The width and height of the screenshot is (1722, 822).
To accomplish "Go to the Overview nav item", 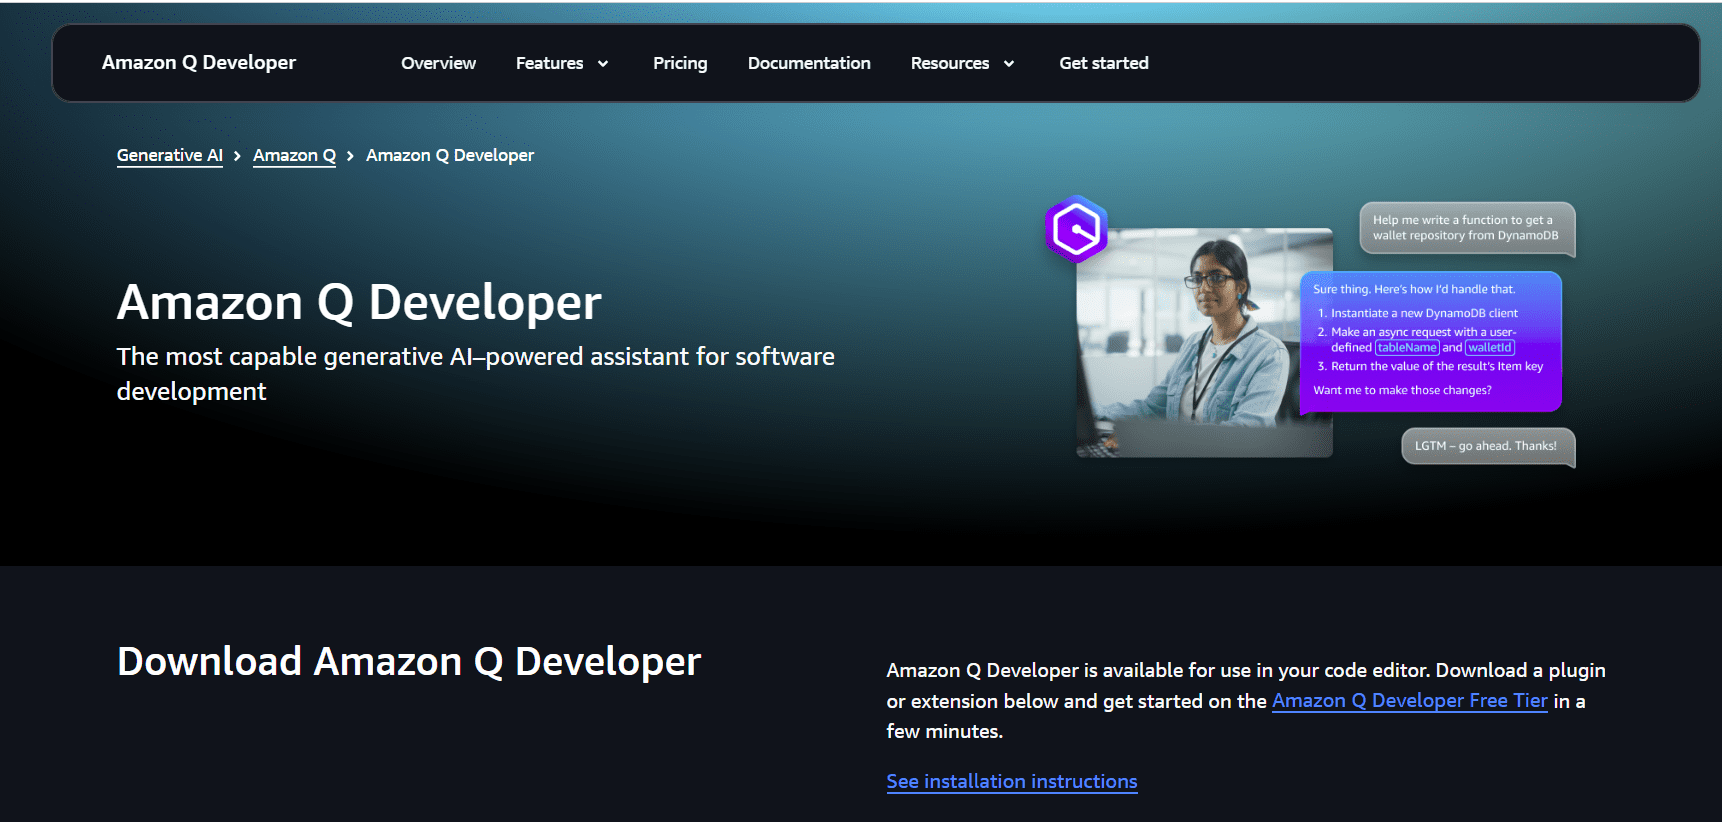I will click(438, 63).
